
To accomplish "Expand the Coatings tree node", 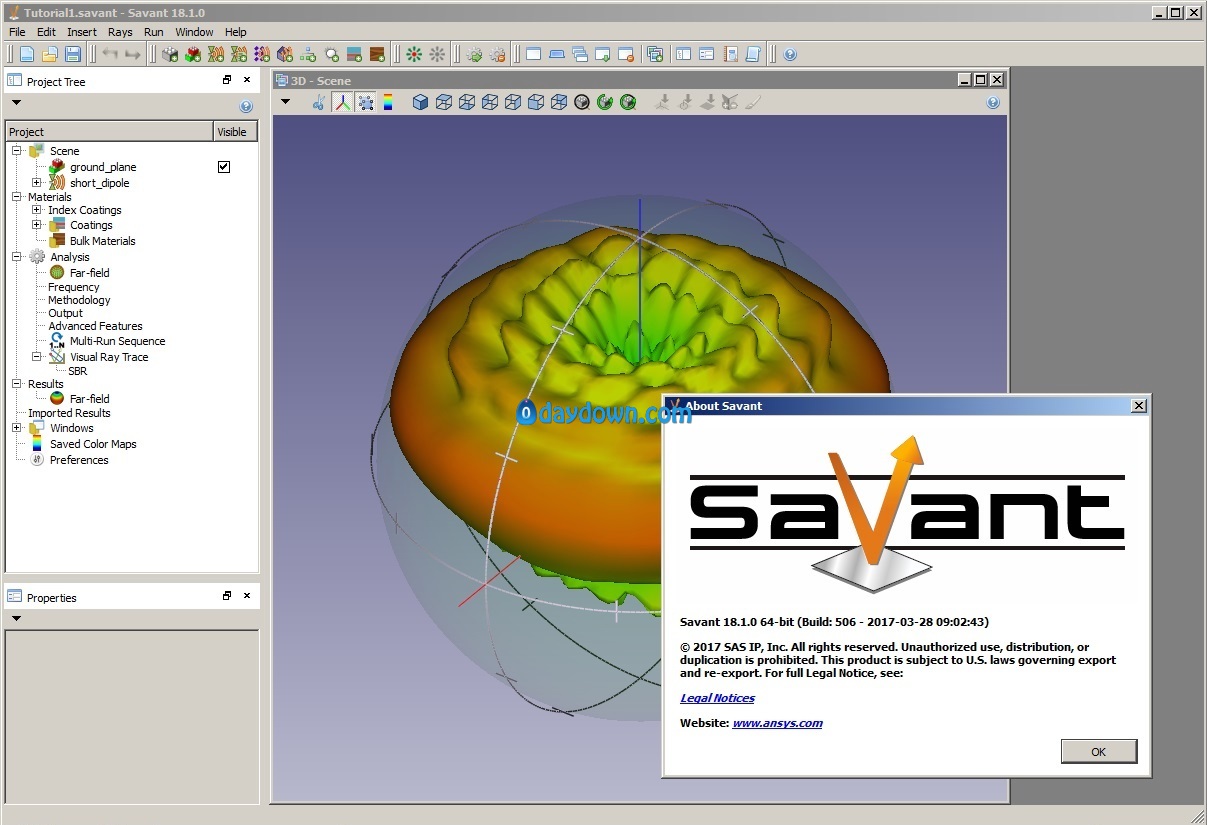I will point(37,225).
